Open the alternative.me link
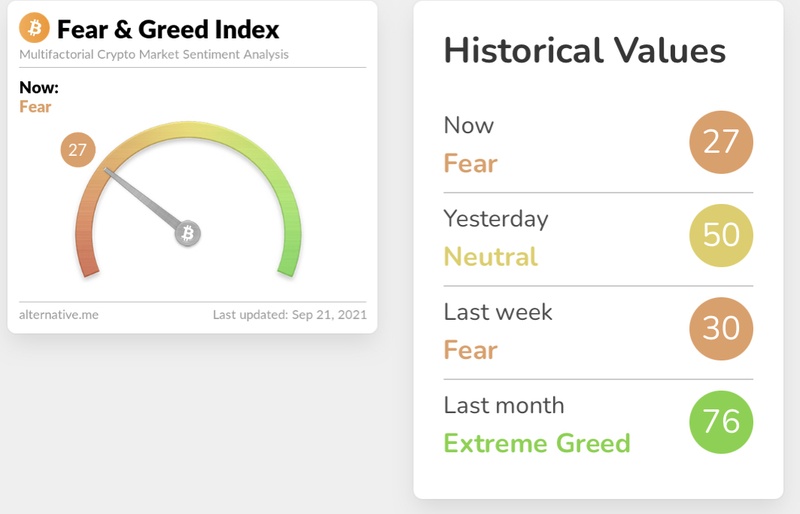The image size is (800, 514). [58, 315]
